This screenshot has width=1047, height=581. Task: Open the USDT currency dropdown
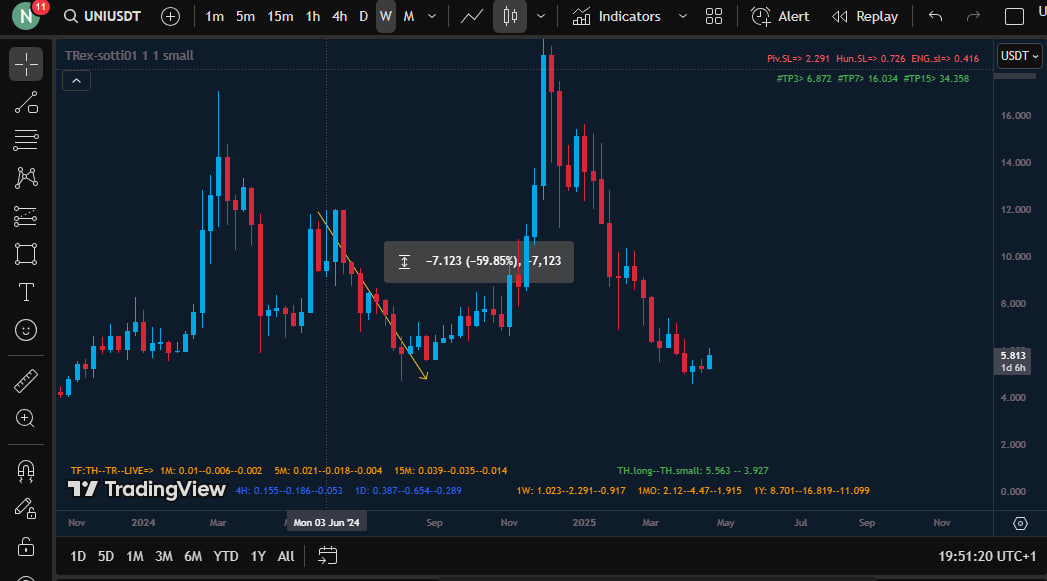point(1019,56)
